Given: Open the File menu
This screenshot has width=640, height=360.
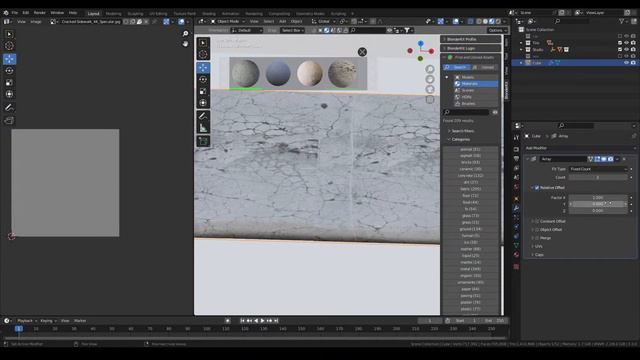Looking at the screenshot, I should [15, 13].
